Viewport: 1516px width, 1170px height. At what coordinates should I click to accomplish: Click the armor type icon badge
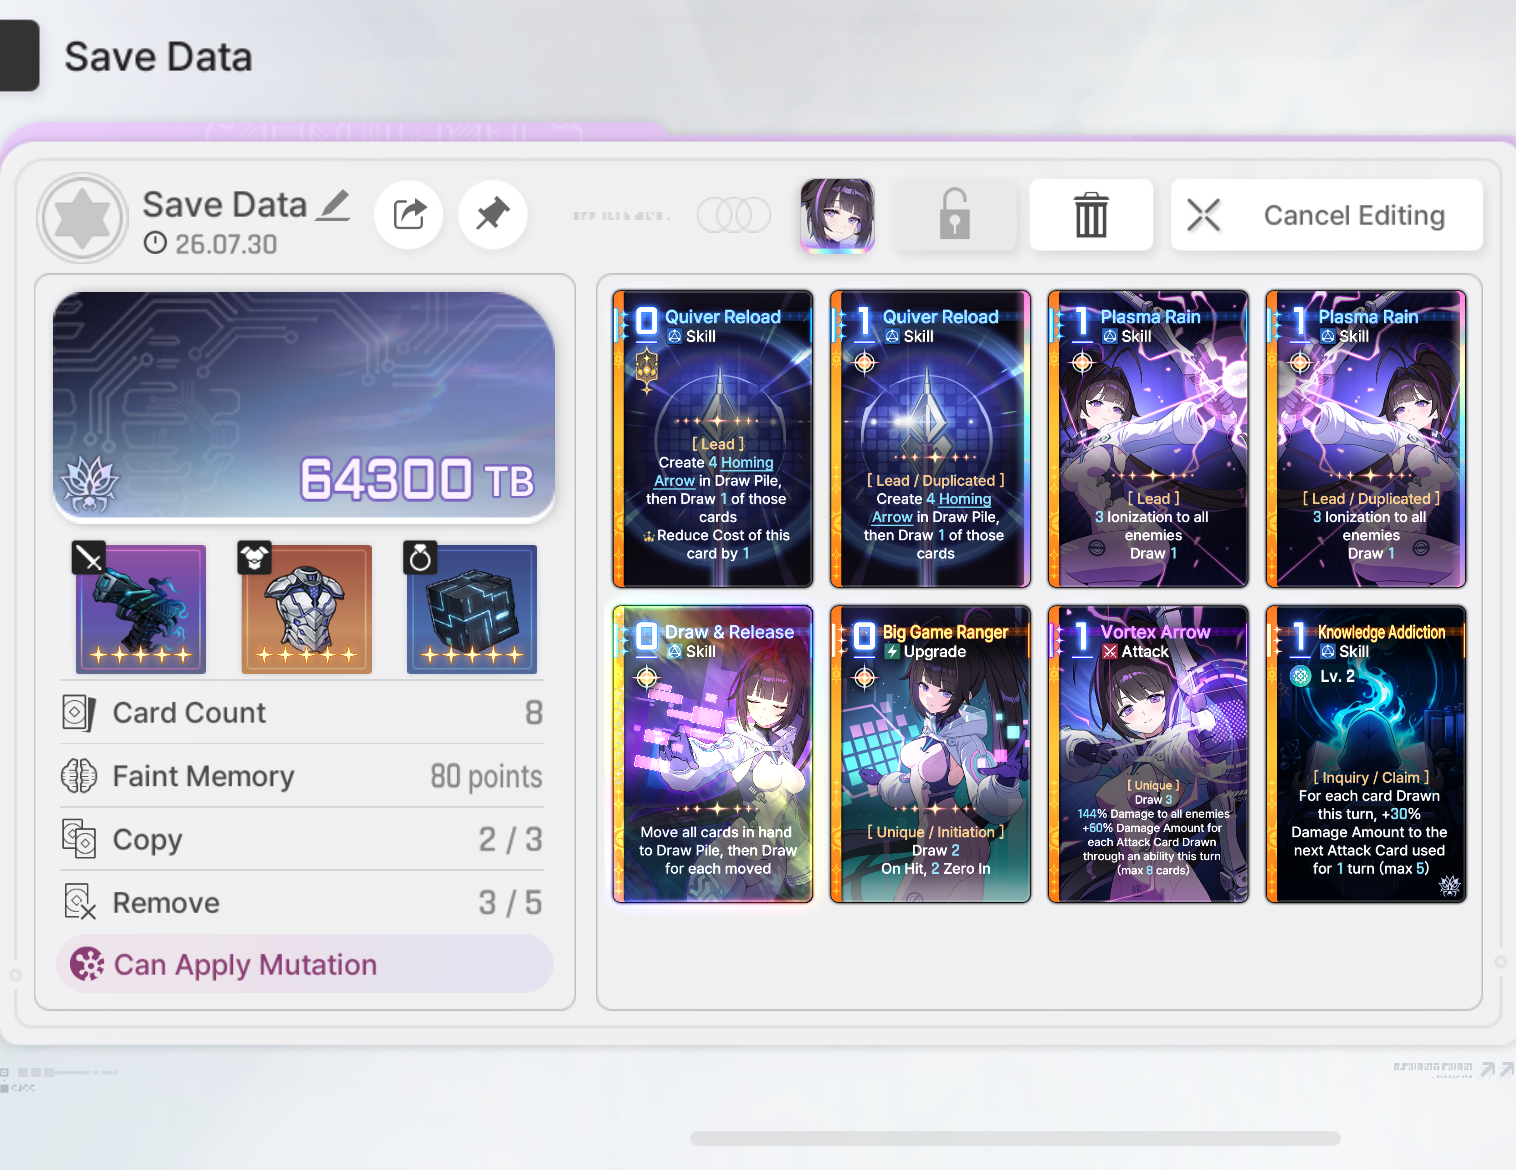[x=254, y=557]
